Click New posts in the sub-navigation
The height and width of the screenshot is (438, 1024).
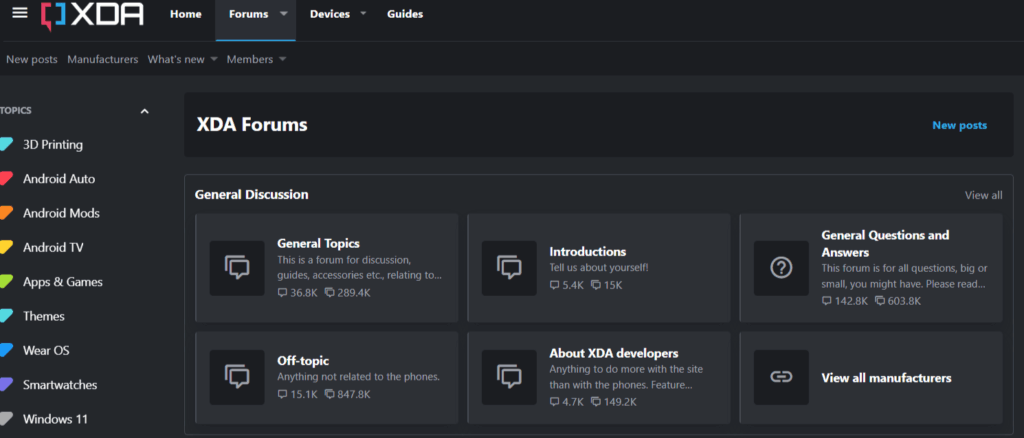pos(32,59)
